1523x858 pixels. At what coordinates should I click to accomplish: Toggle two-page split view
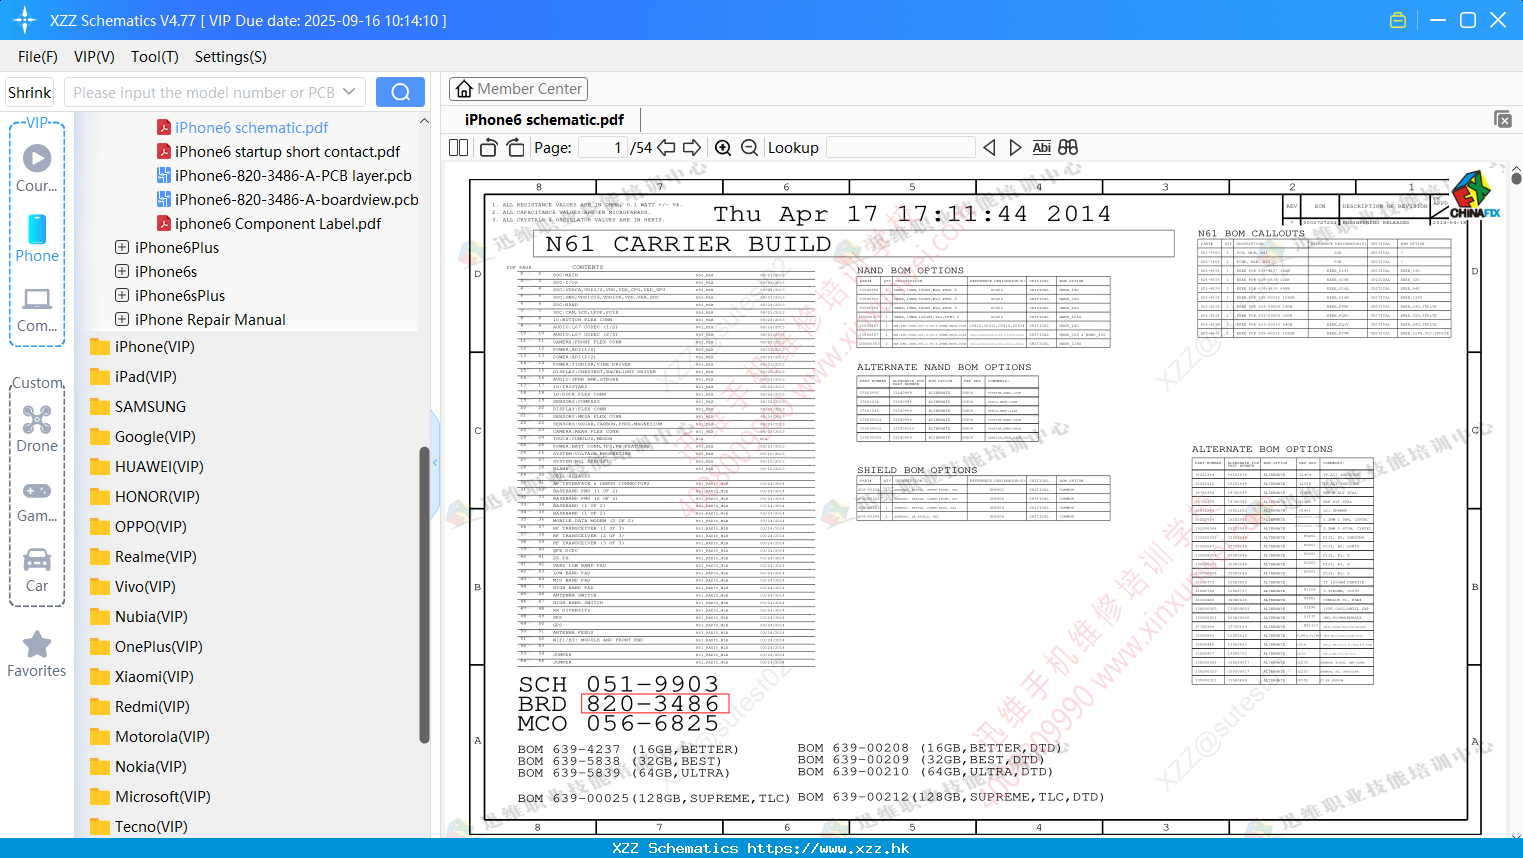point(459,148)
